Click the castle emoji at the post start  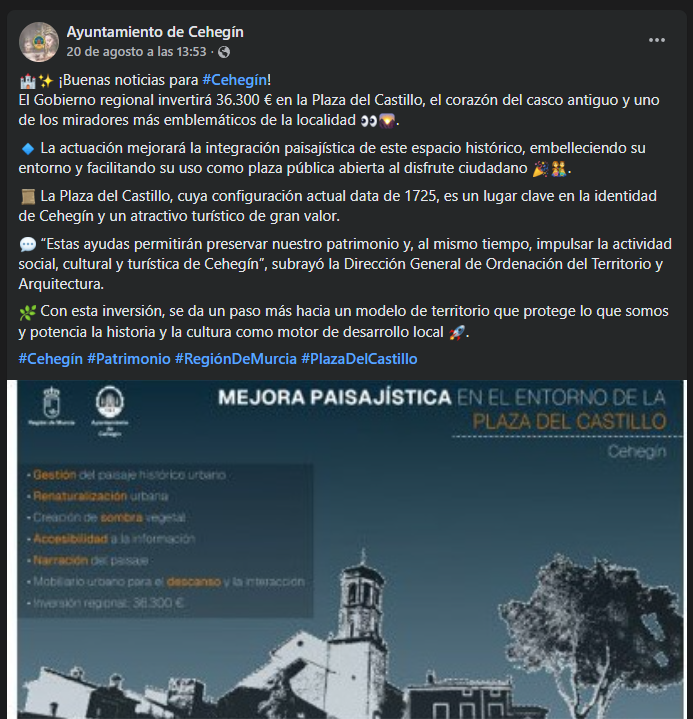click(28, 82)
